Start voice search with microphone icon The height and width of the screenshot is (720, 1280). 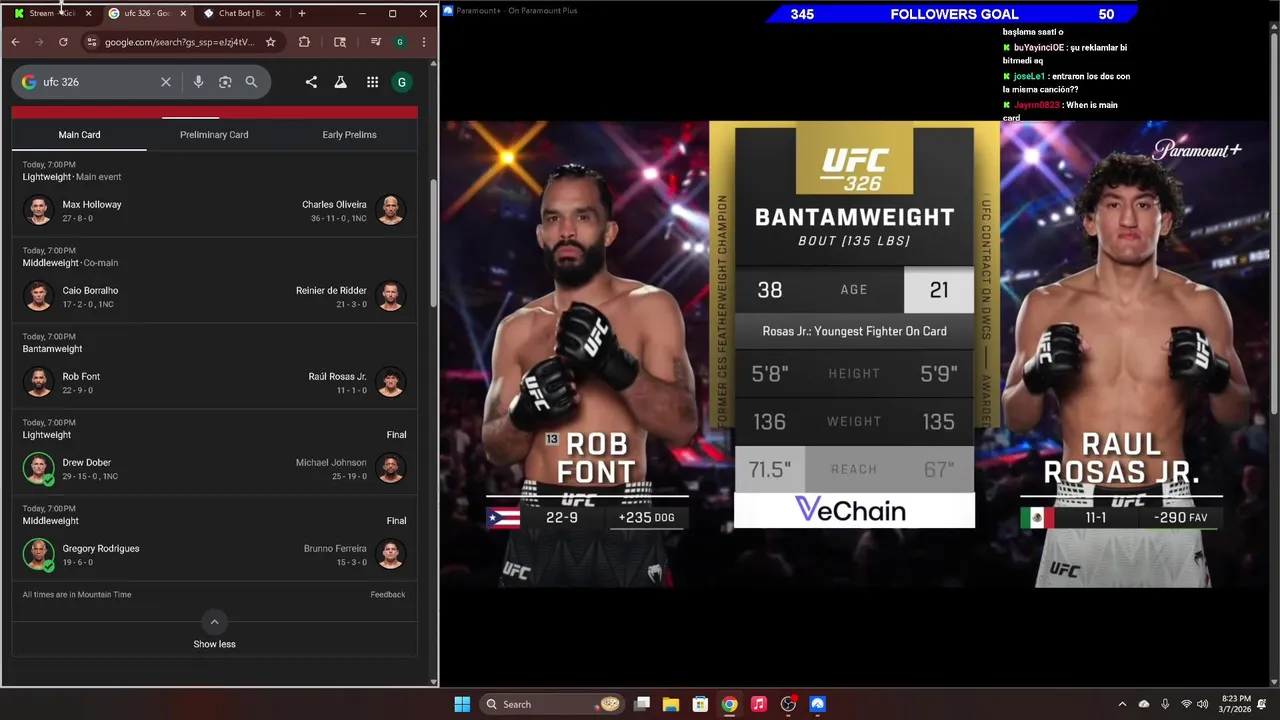[198, 82]
